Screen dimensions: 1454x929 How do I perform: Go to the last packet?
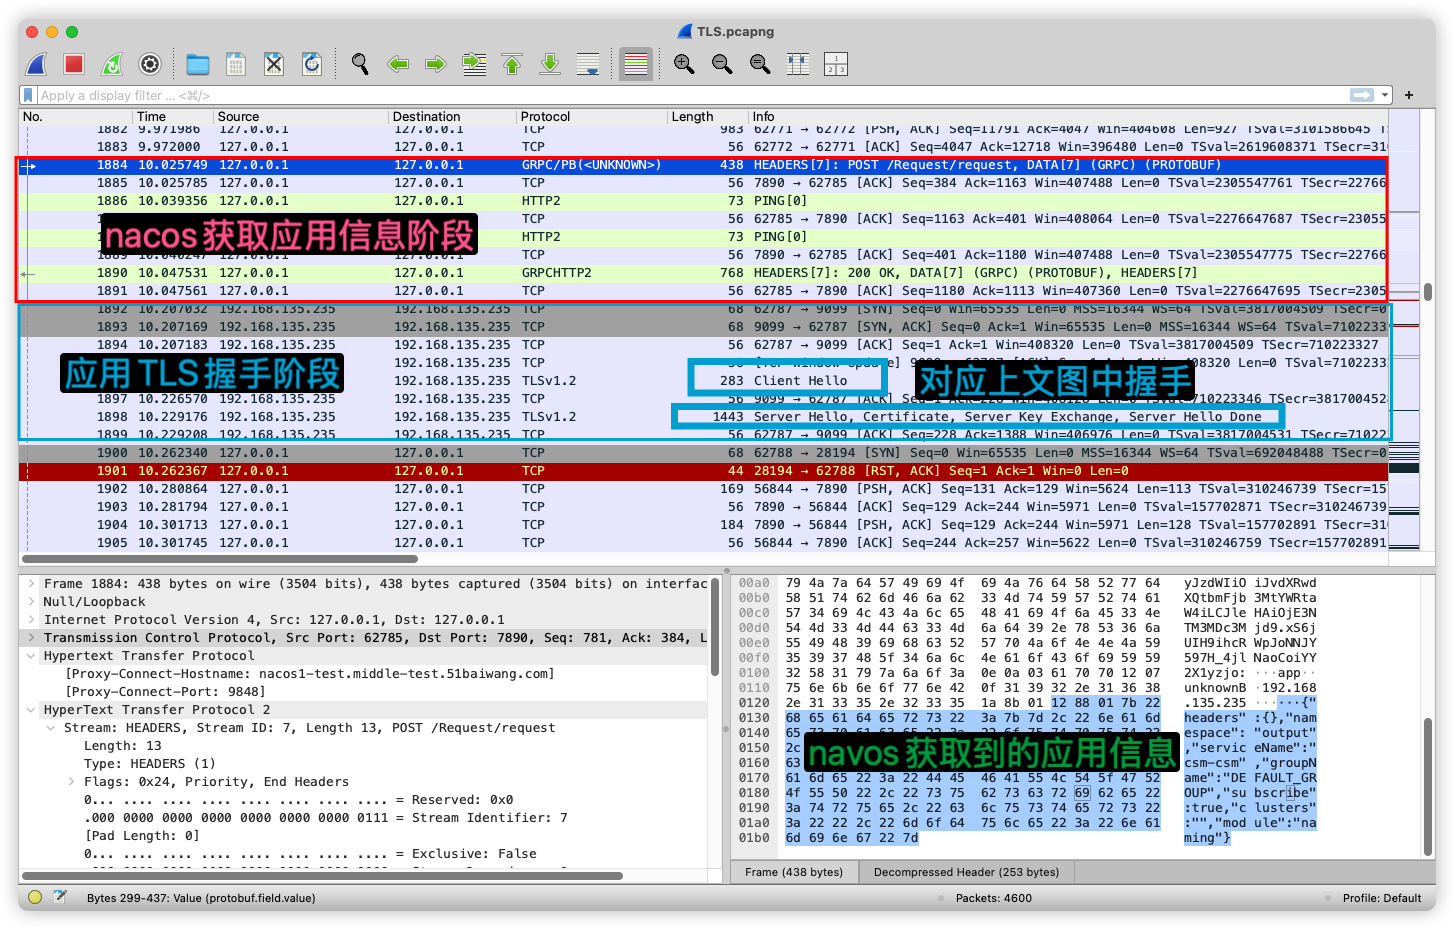[x=550, y=65]
